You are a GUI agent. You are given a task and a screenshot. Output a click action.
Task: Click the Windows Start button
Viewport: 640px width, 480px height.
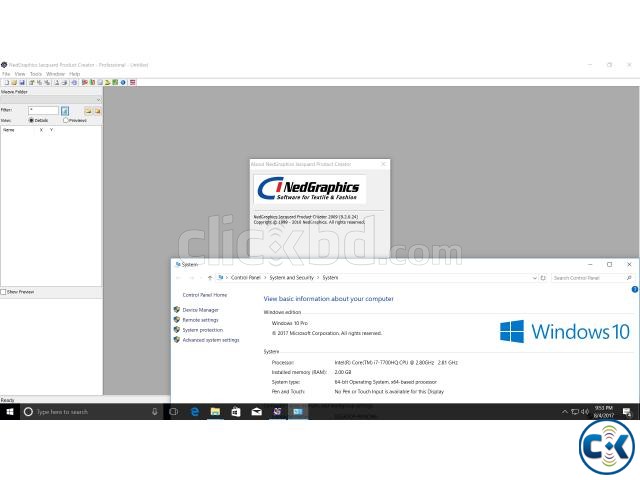coord(9,412)
